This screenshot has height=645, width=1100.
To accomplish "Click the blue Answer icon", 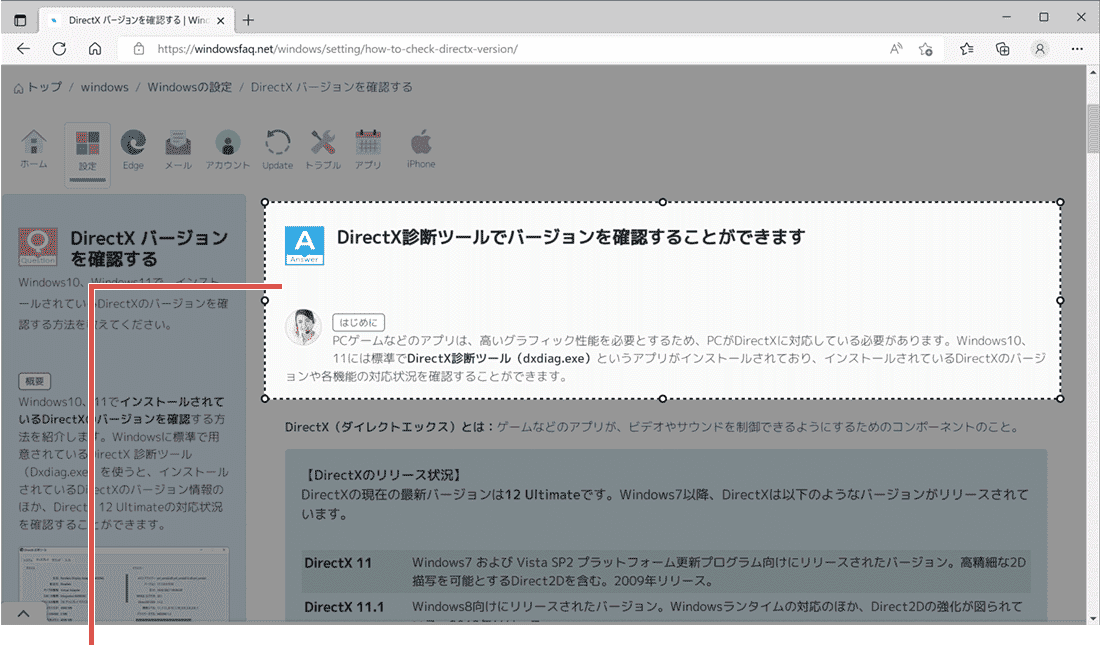I will click(x=304, y=245).
